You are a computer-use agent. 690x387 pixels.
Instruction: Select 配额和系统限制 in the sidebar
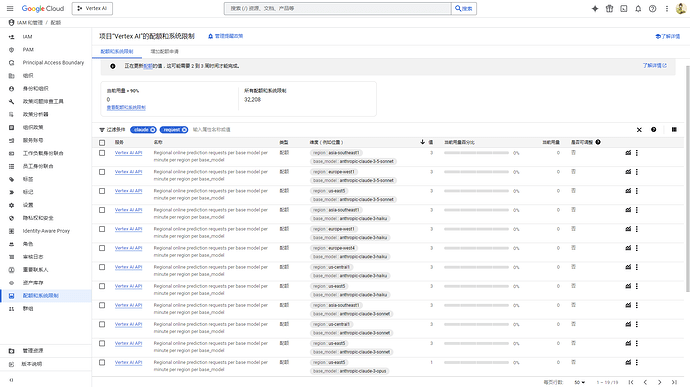pos(46,295)
